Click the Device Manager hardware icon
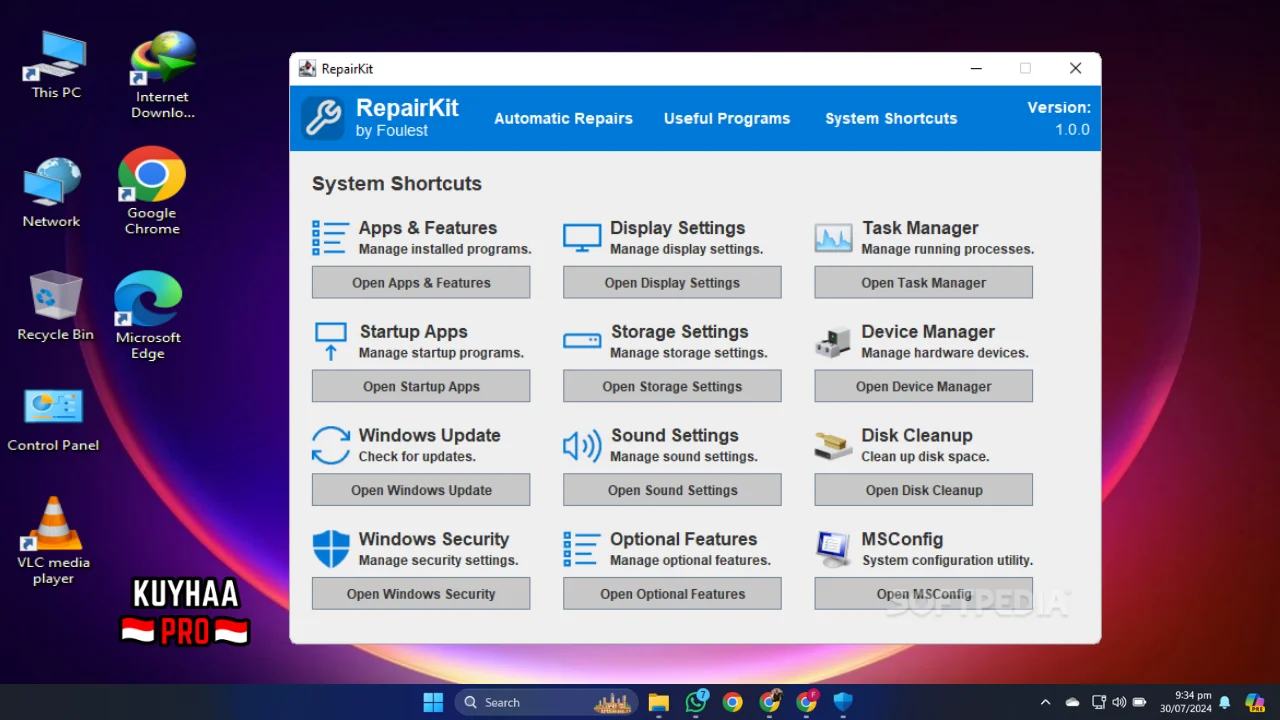 click(x=833, y=342)
